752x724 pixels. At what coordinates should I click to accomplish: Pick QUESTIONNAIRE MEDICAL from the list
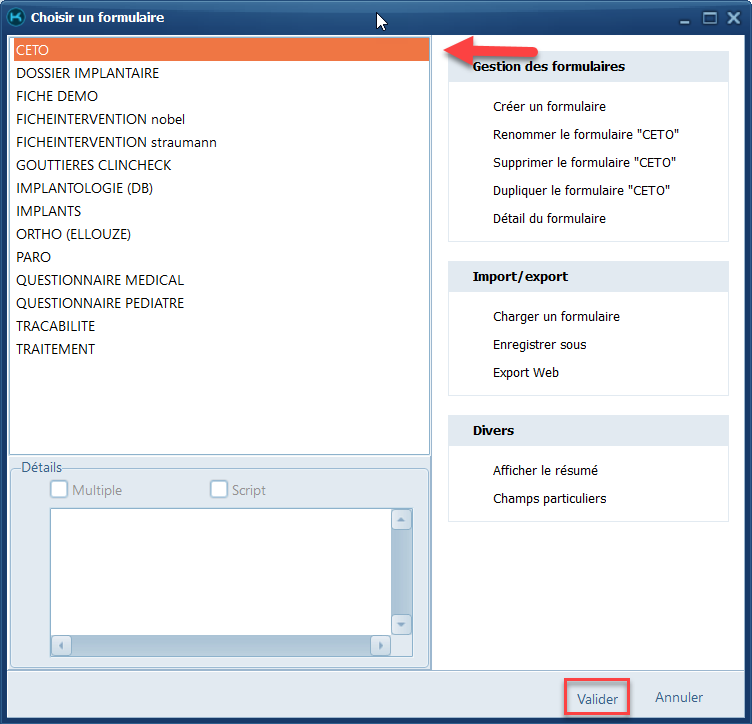point(100,280)
